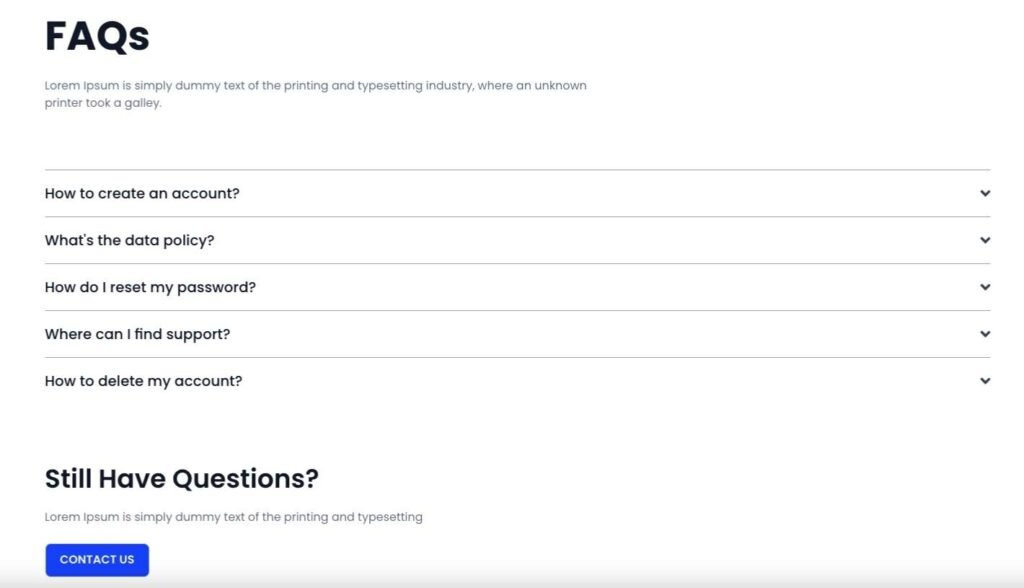Screen dimensions: 1024x588
Task: Click chevron icon beside 'How to create an account?'
Action: (x=985, y=193)
